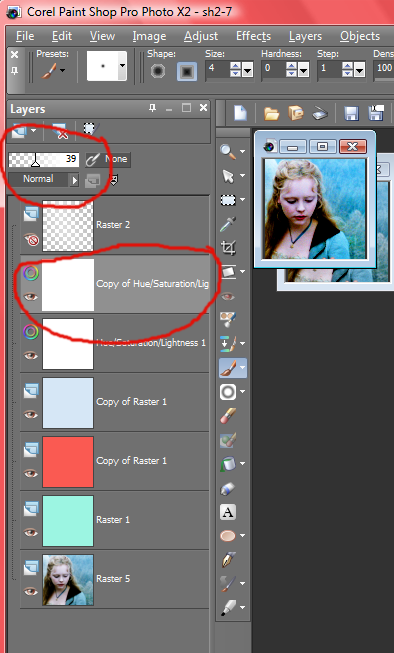Pick the Flood Fill bucket tool
The image size is (394, 653).
[228, 463]
